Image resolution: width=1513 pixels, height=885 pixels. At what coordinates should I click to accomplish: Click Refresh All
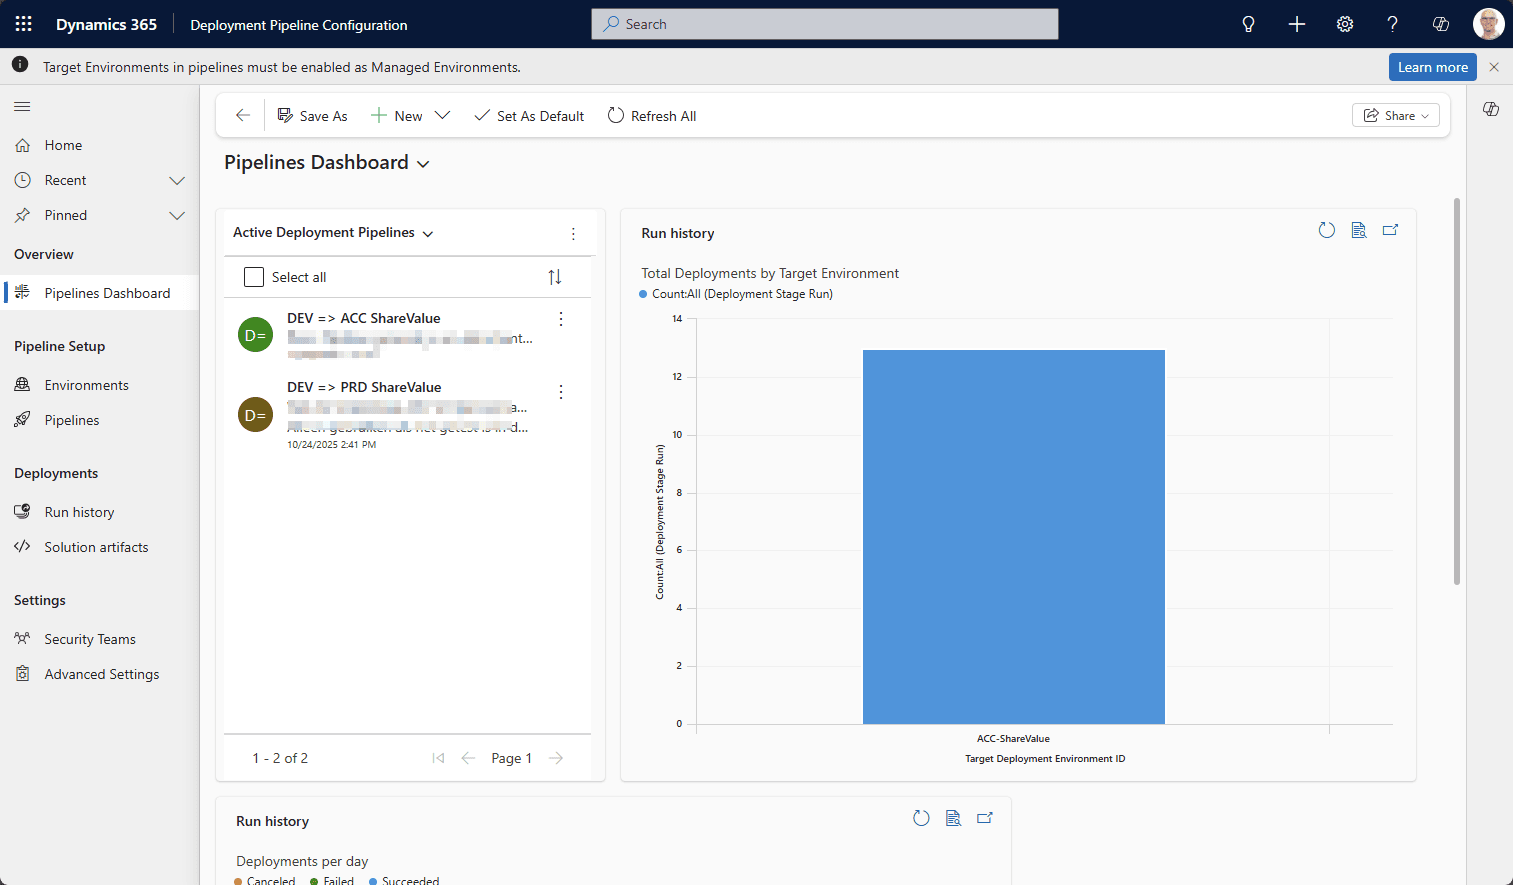[x=652, y=116]
